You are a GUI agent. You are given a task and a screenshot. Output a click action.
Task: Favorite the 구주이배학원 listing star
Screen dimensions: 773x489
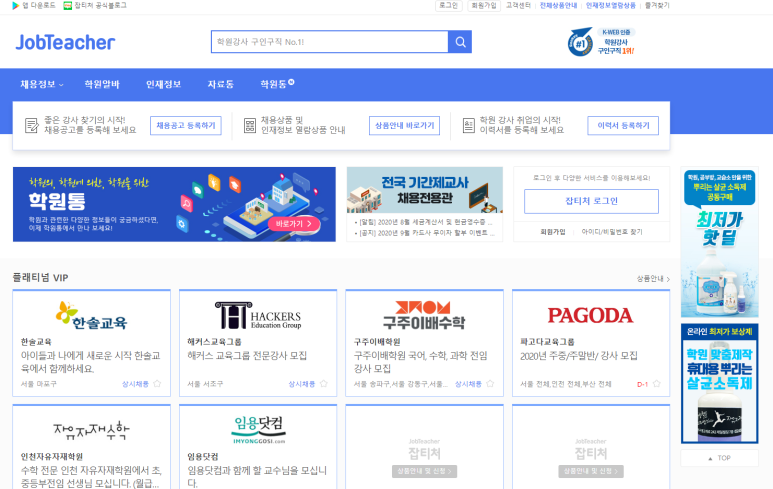point(490,384)
